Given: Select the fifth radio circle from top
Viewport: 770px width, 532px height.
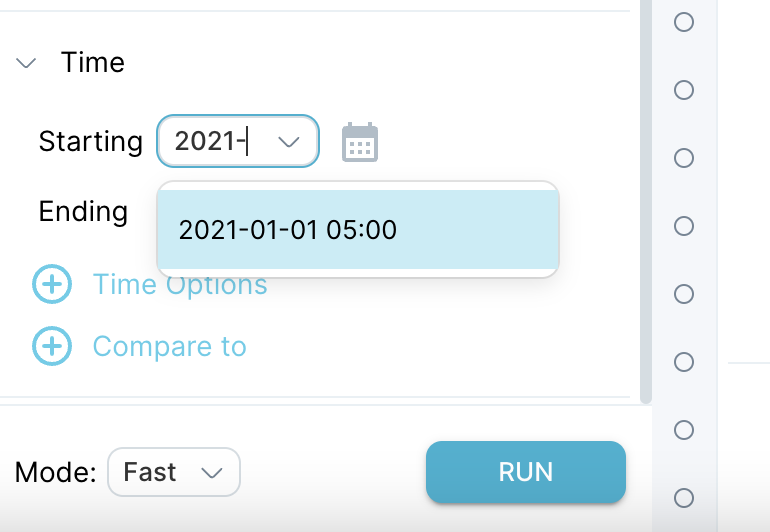Looking at the screenshot, I should click(x=684, y=294).
